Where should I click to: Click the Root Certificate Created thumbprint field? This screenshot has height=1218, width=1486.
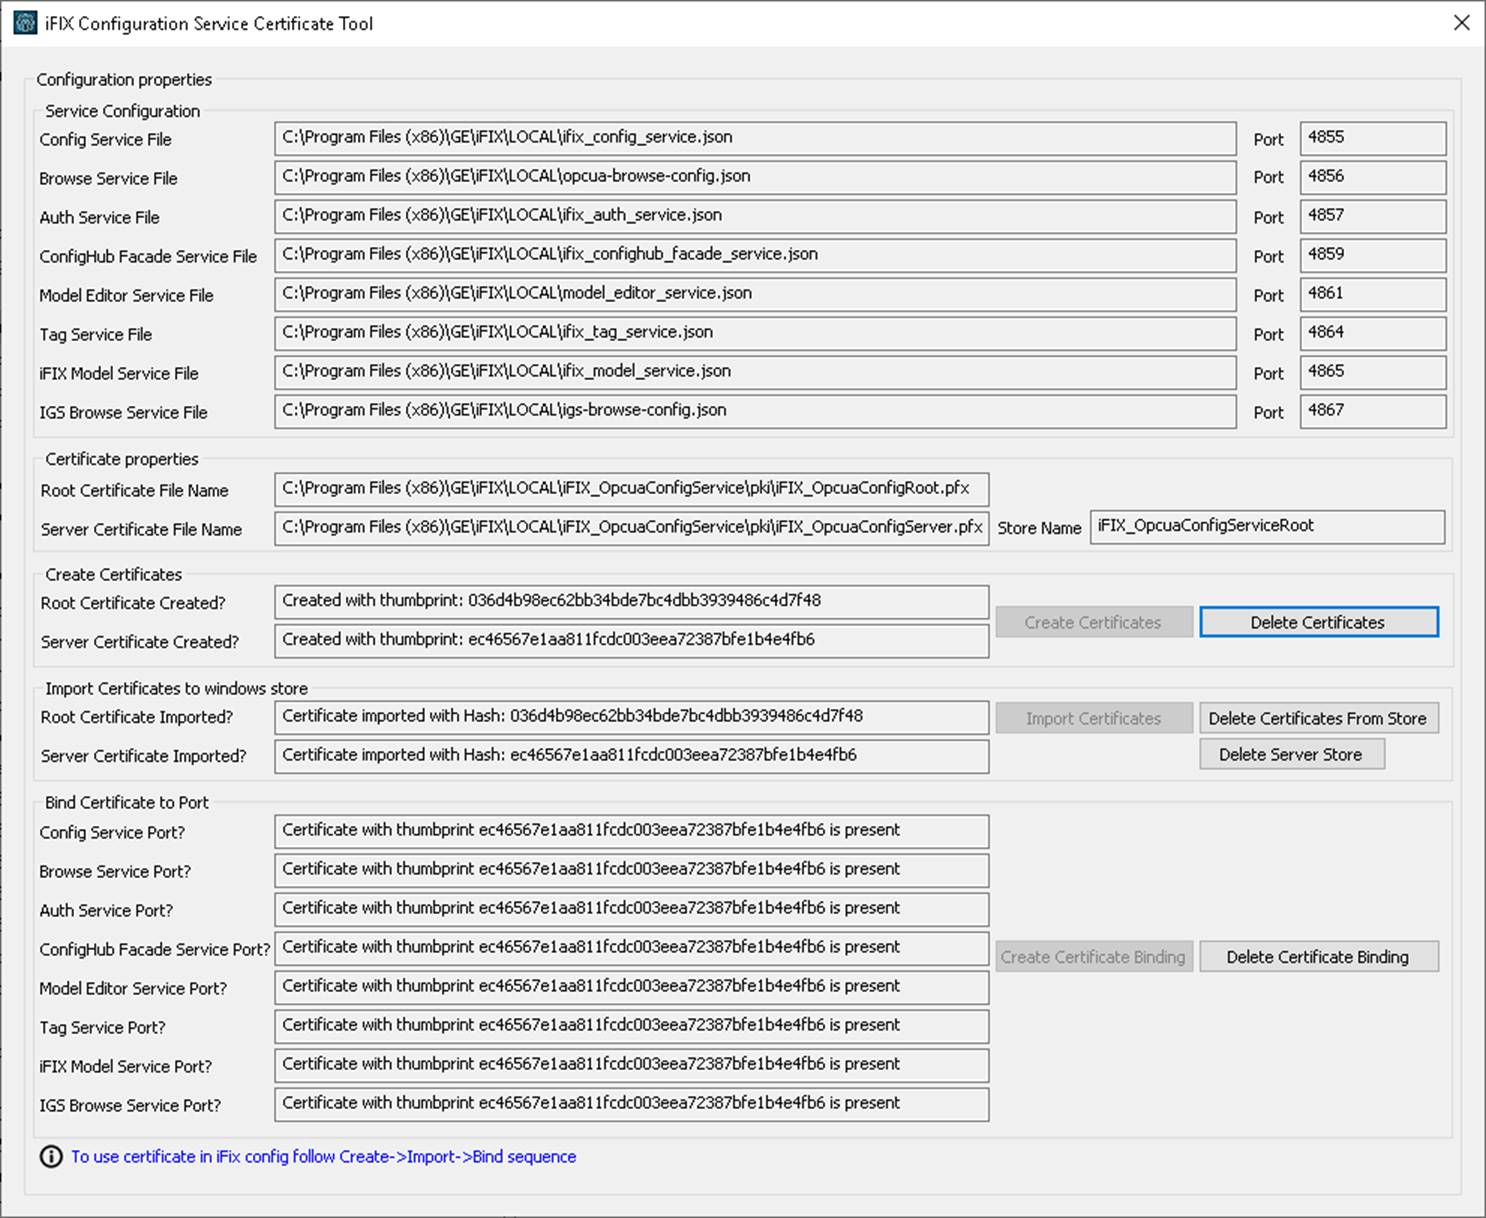pyautogui.click(x=632, y=602)
